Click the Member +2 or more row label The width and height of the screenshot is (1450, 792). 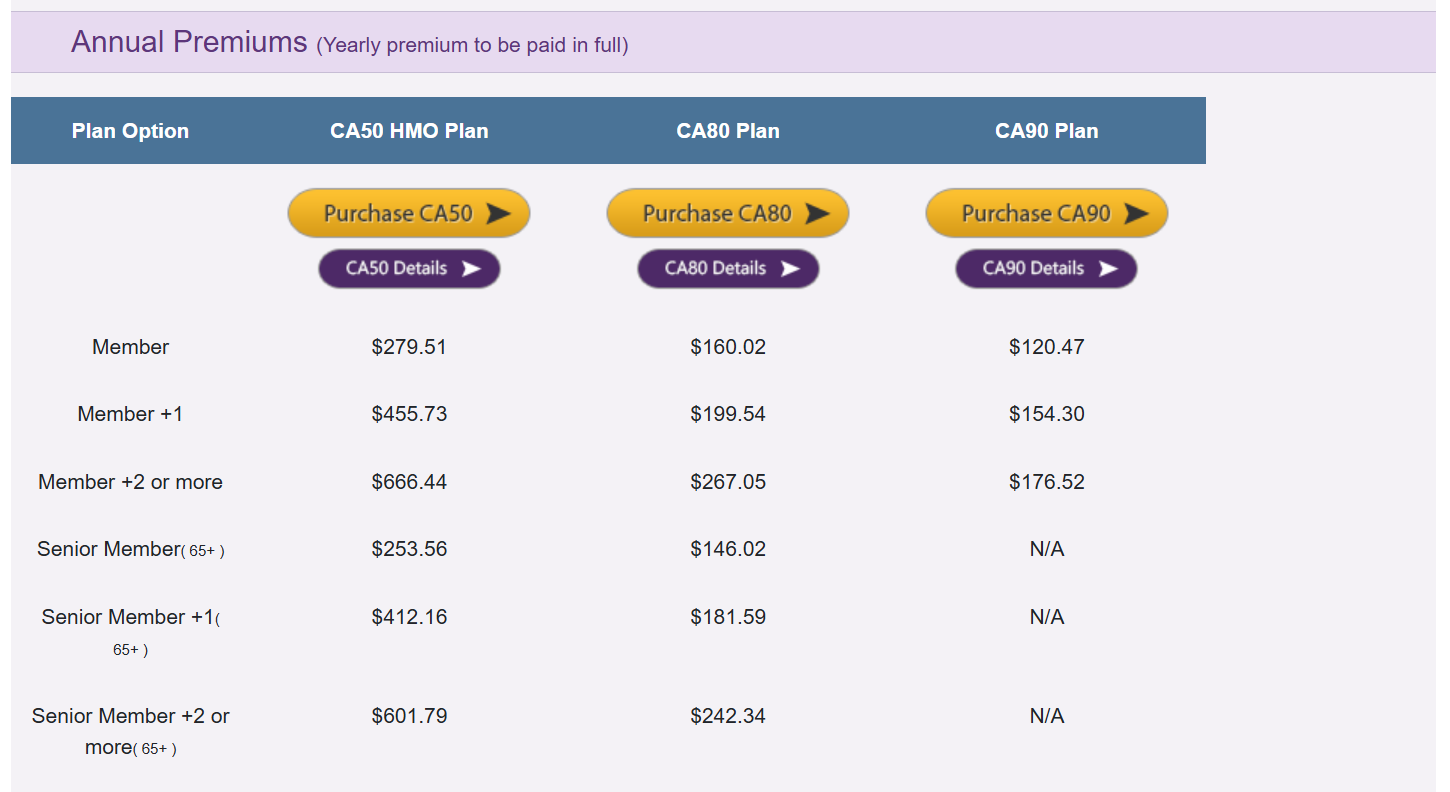click(130, 482)
